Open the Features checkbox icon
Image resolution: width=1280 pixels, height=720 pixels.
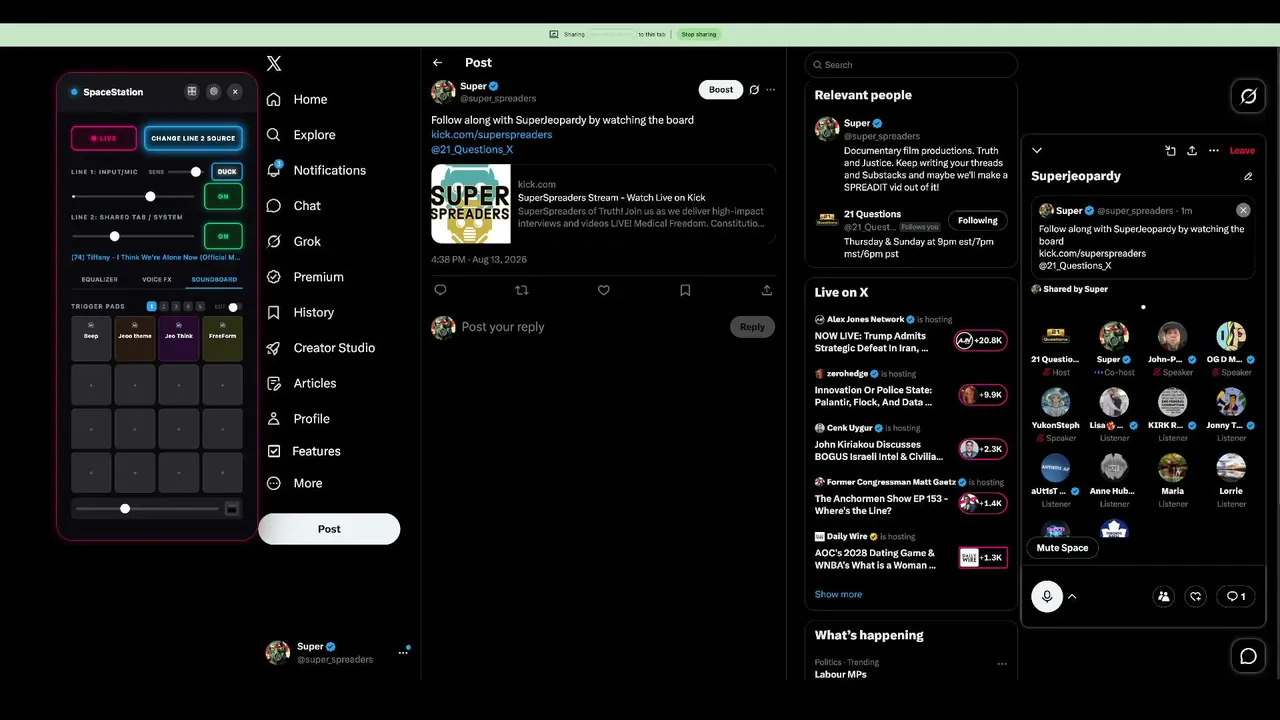click(x=274, y=451)
